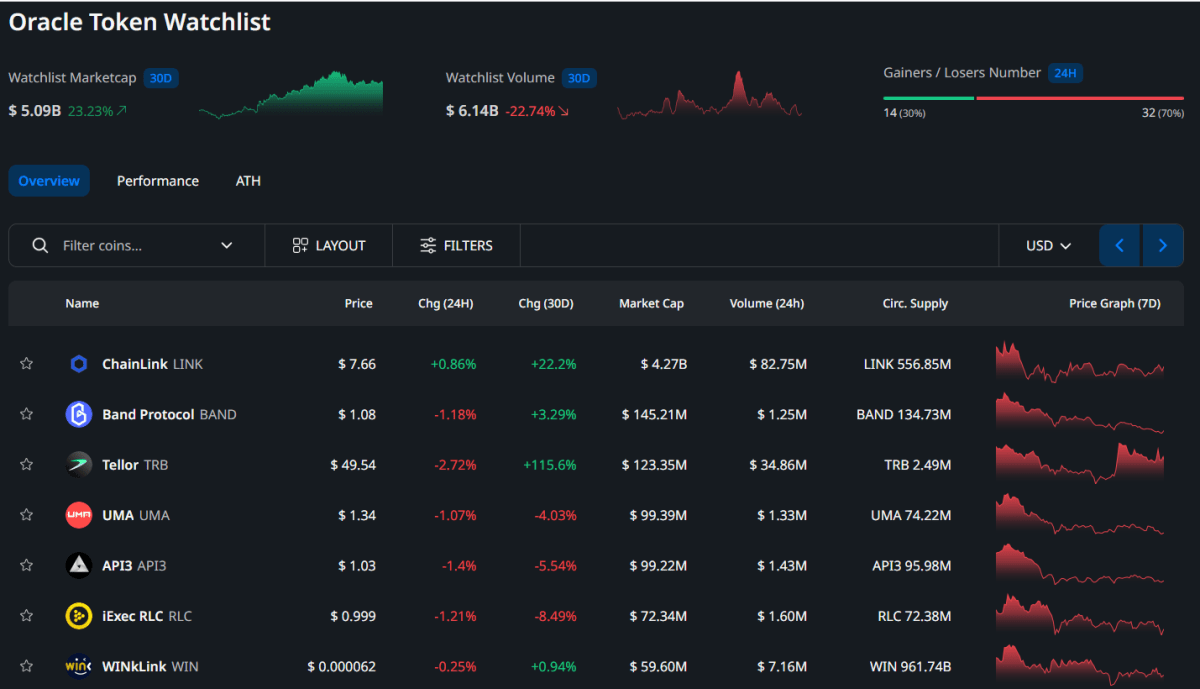Image resolution: width=1200 pixels, height=689 pixels.
Task: Click the API3 logo icon
Action: (x=79, y=565)
